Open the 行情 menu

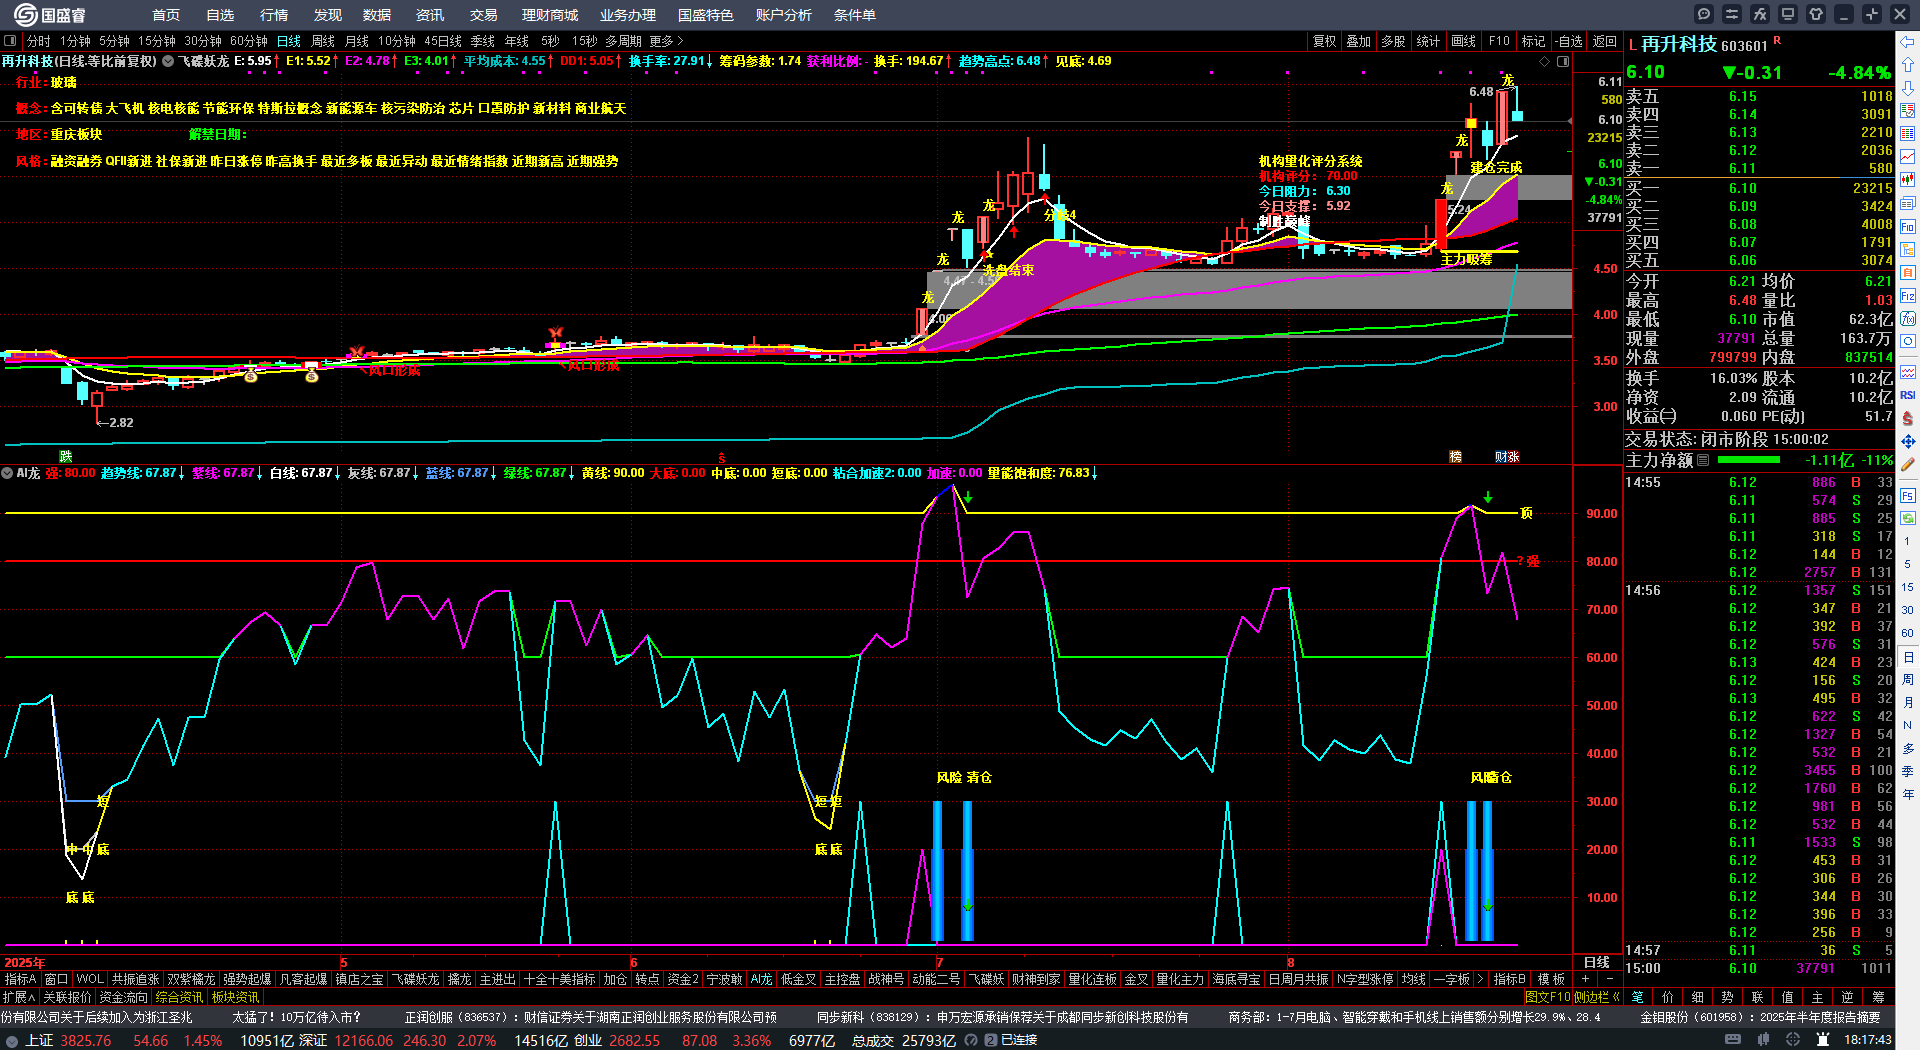(x=274, y=15)
